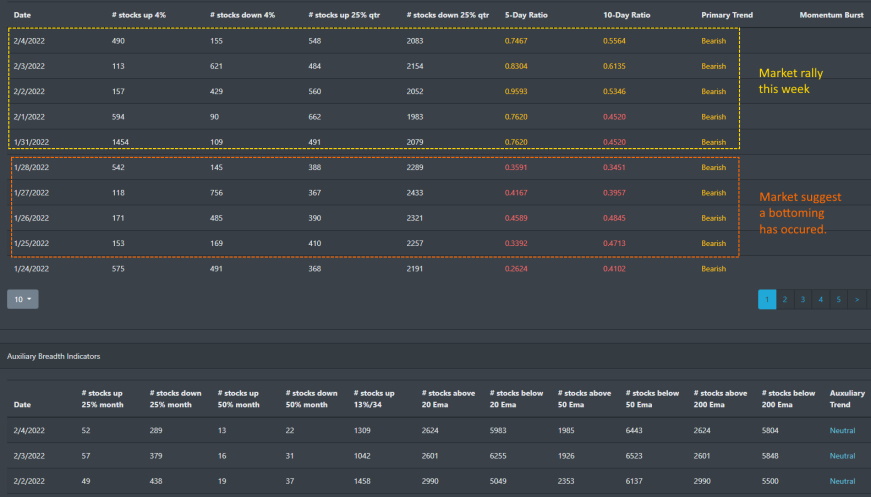Click 10-Day Ratio value 0.4102
The width and height of the screenshot is (871, 497).
pos(614,269)
